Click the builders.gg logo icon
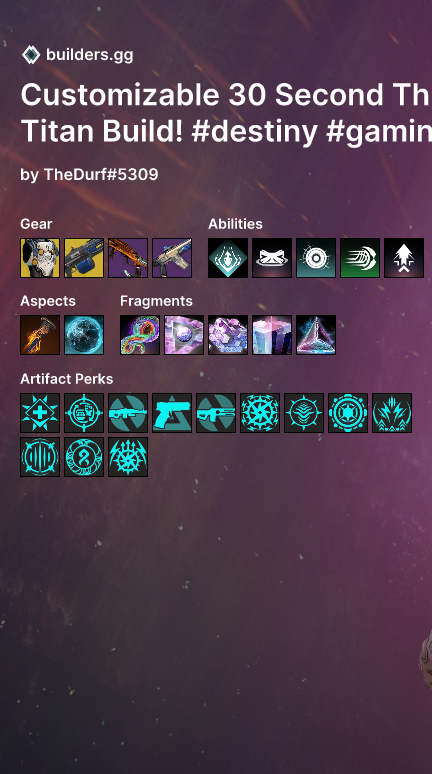The width and height of the screenshot is (432, 774). coord(31,55)
